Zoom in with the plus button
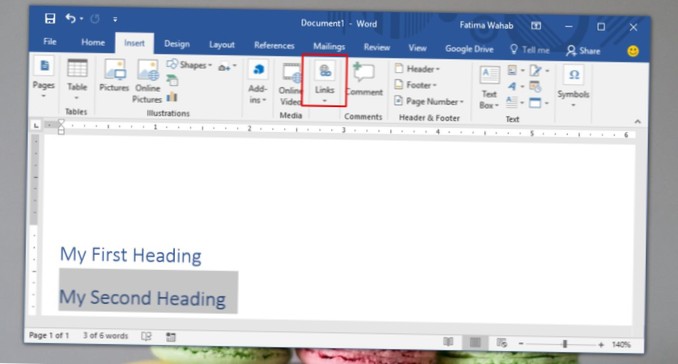The image size is (678, 364). pos(601,345)
